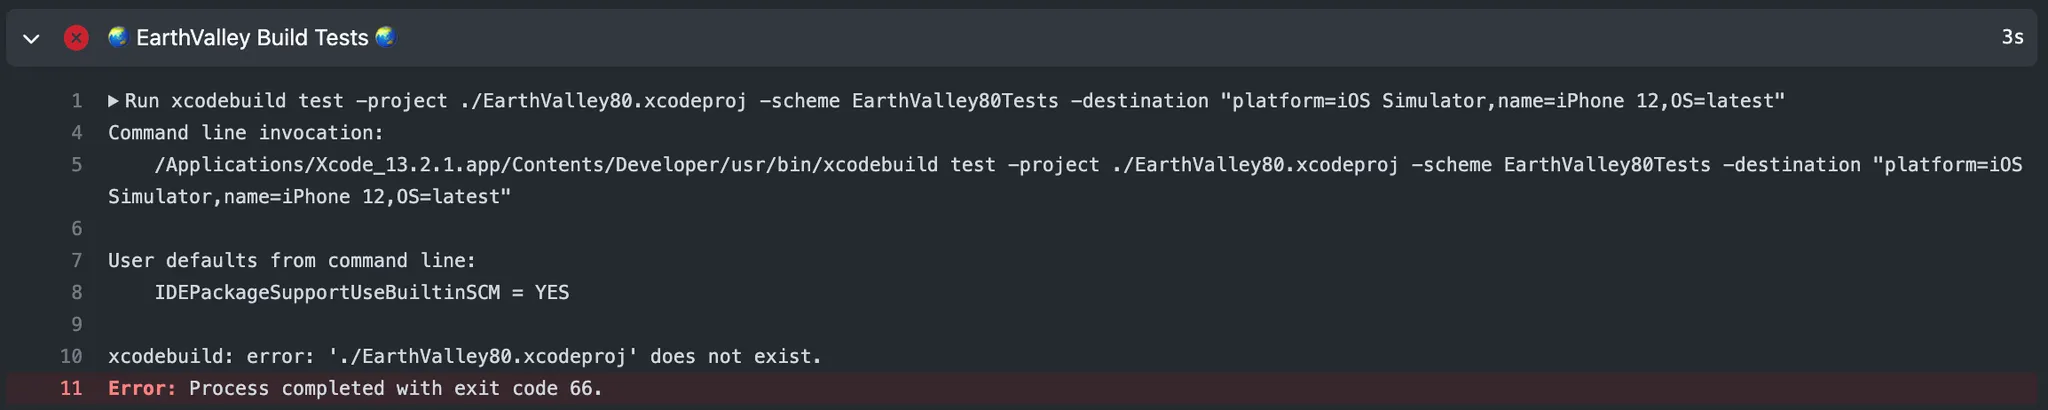Click the globe emoji after Build Tests
Viewport: 2048px width, 410px height.
click(x=385, y=37)
